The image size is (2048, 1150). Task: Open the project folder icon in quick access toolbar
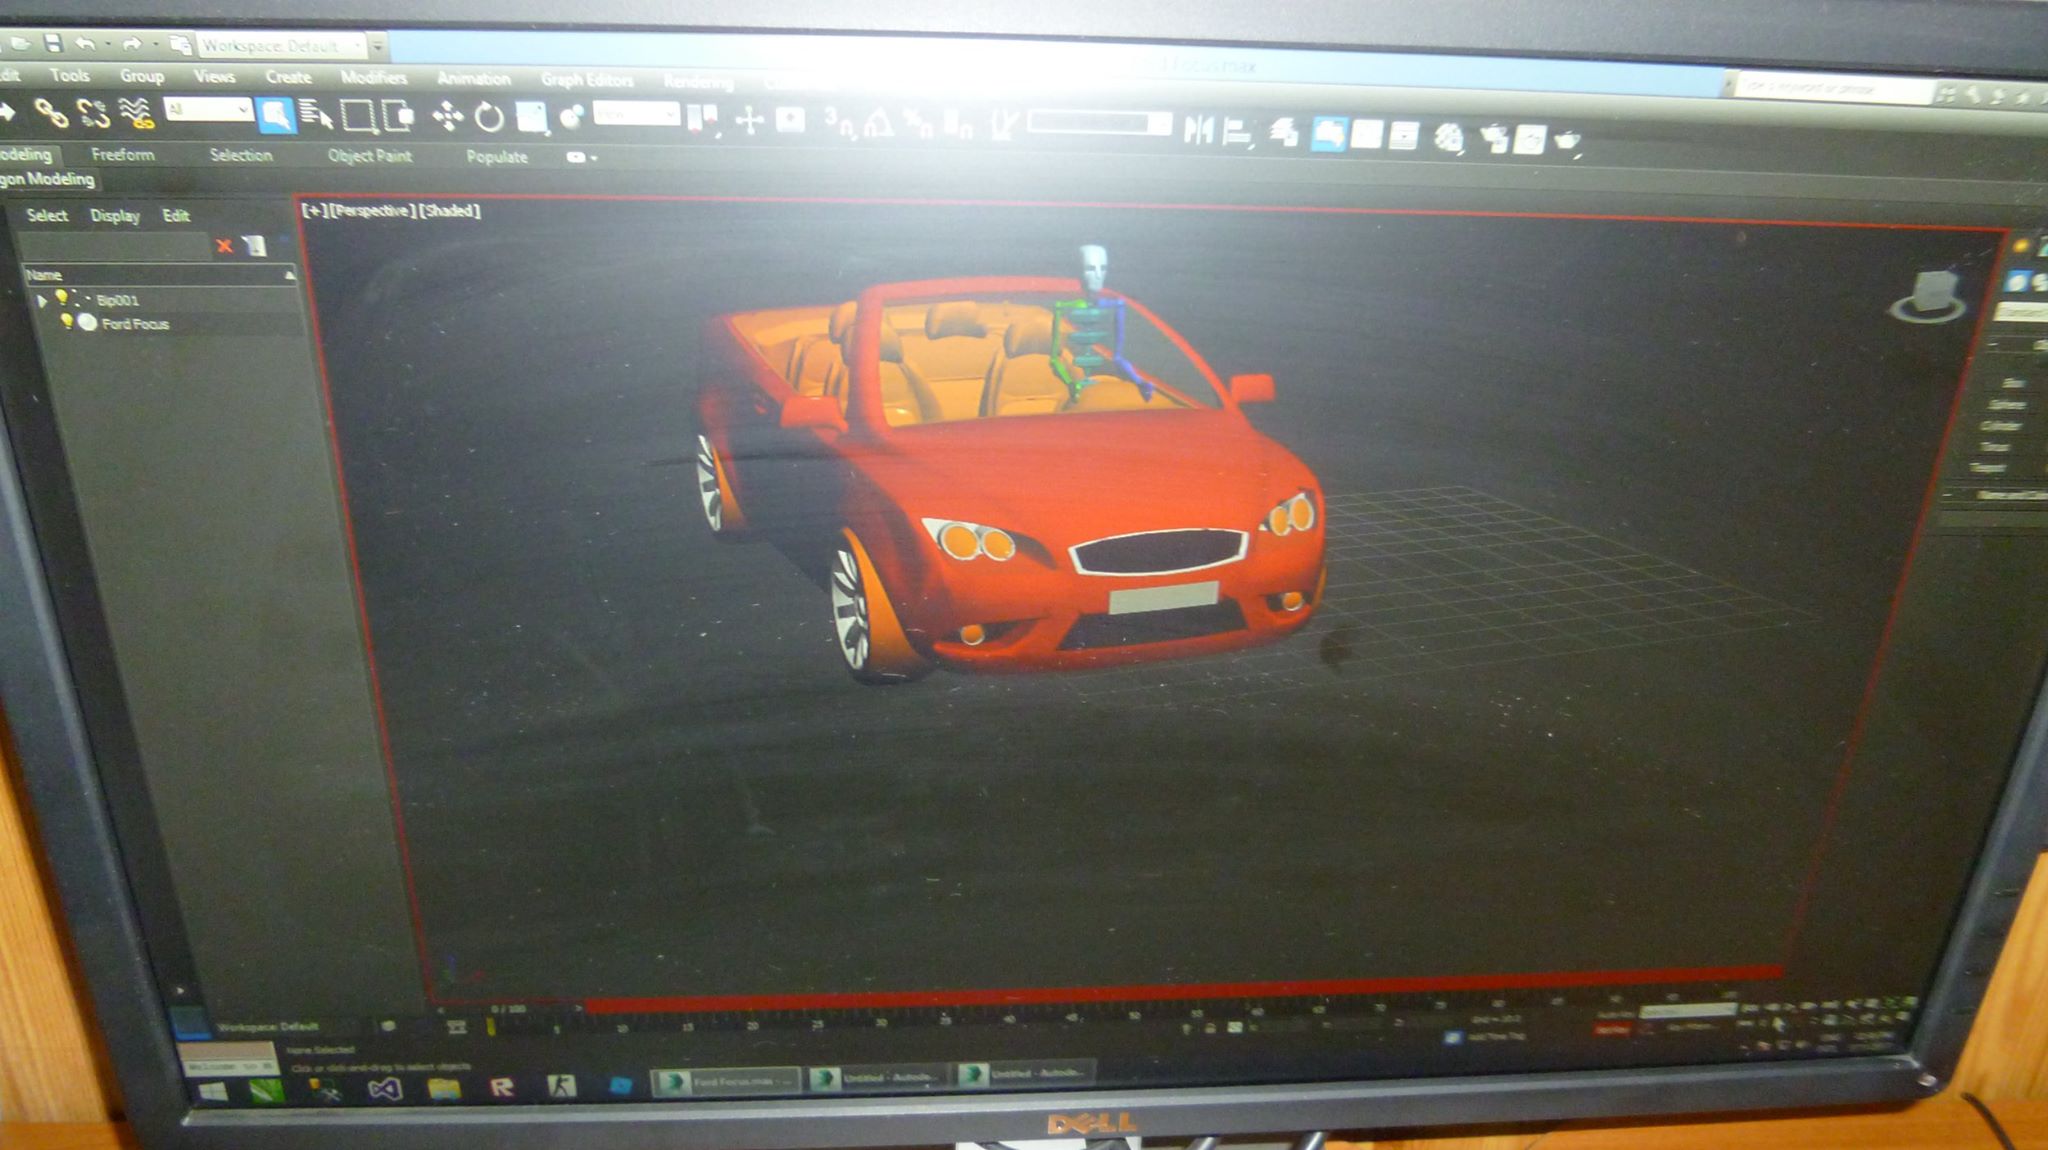180,44
